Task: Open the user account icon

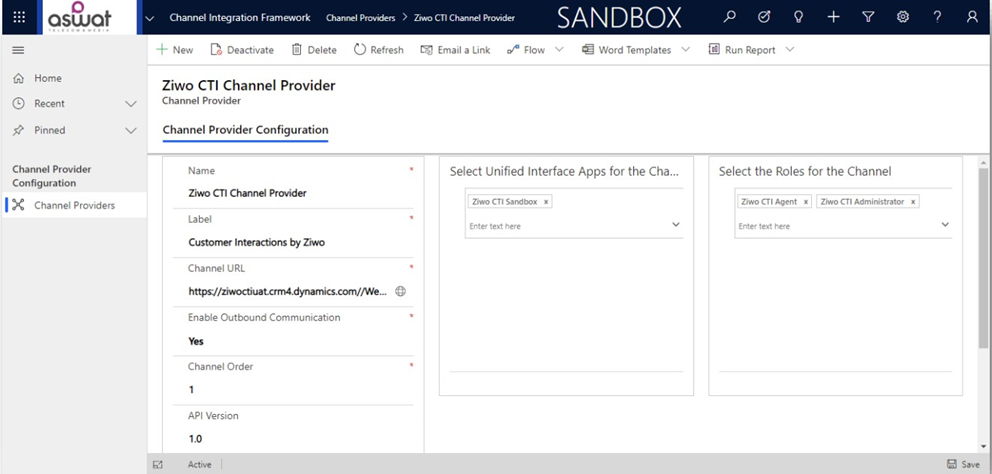Action: coord(972,17)
